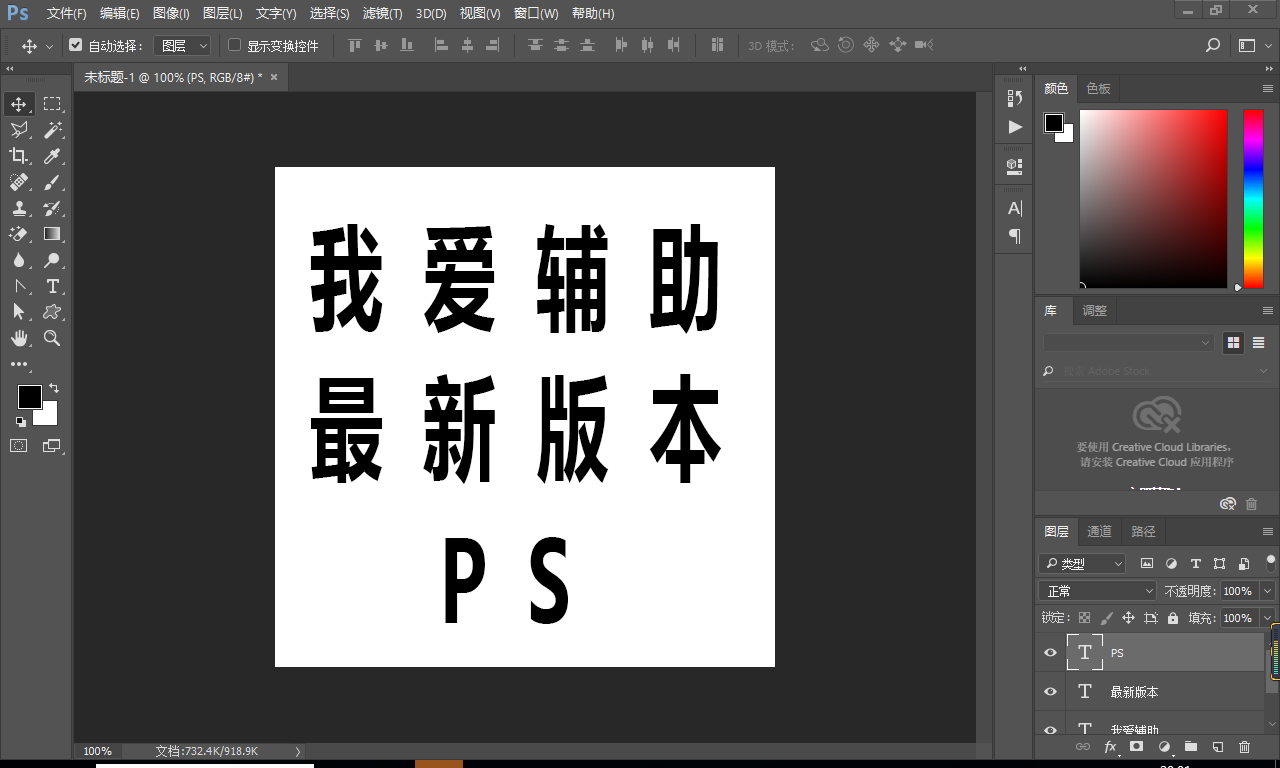Image resolution: width=1280 pixels, height=768 pixels.
Task: Open the Edit Toolbar three-dots button
Action: [19, 365]
